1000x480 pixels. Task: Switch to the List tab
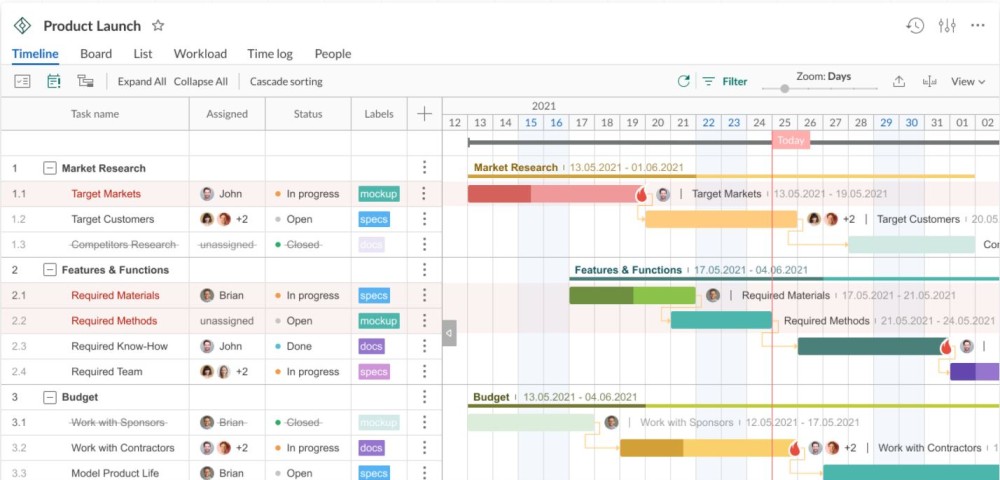click(x=143, y=54)
